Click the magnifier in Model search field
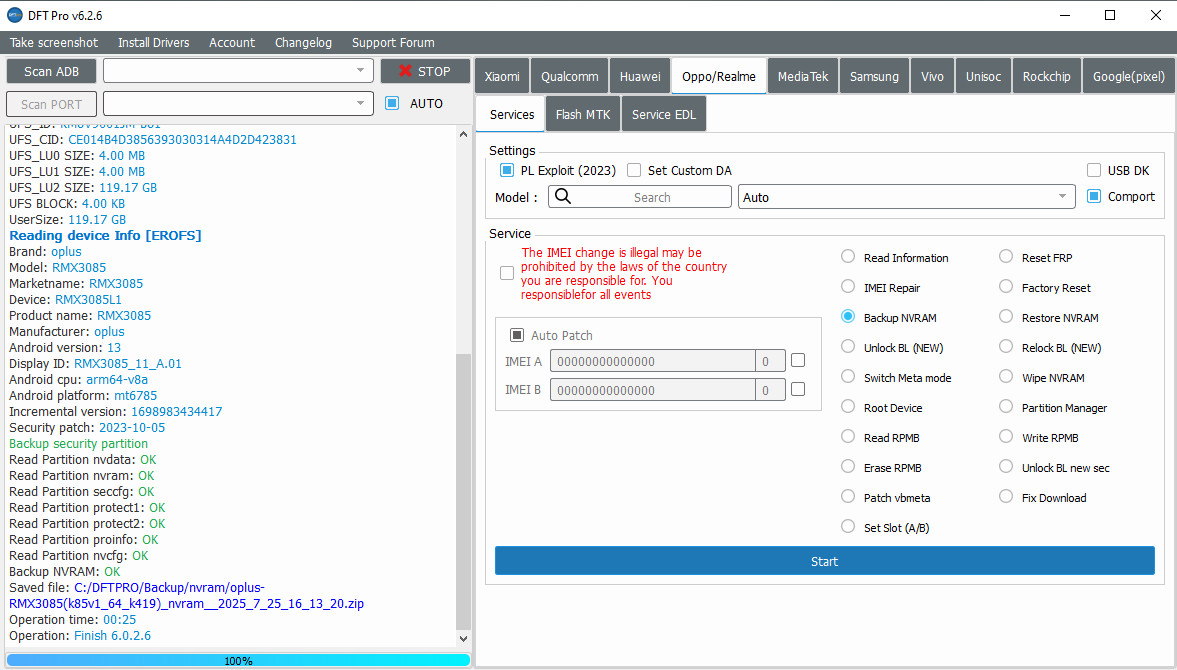The width and height of the screenshot is (1177, 670). click(x=562, y=197)
